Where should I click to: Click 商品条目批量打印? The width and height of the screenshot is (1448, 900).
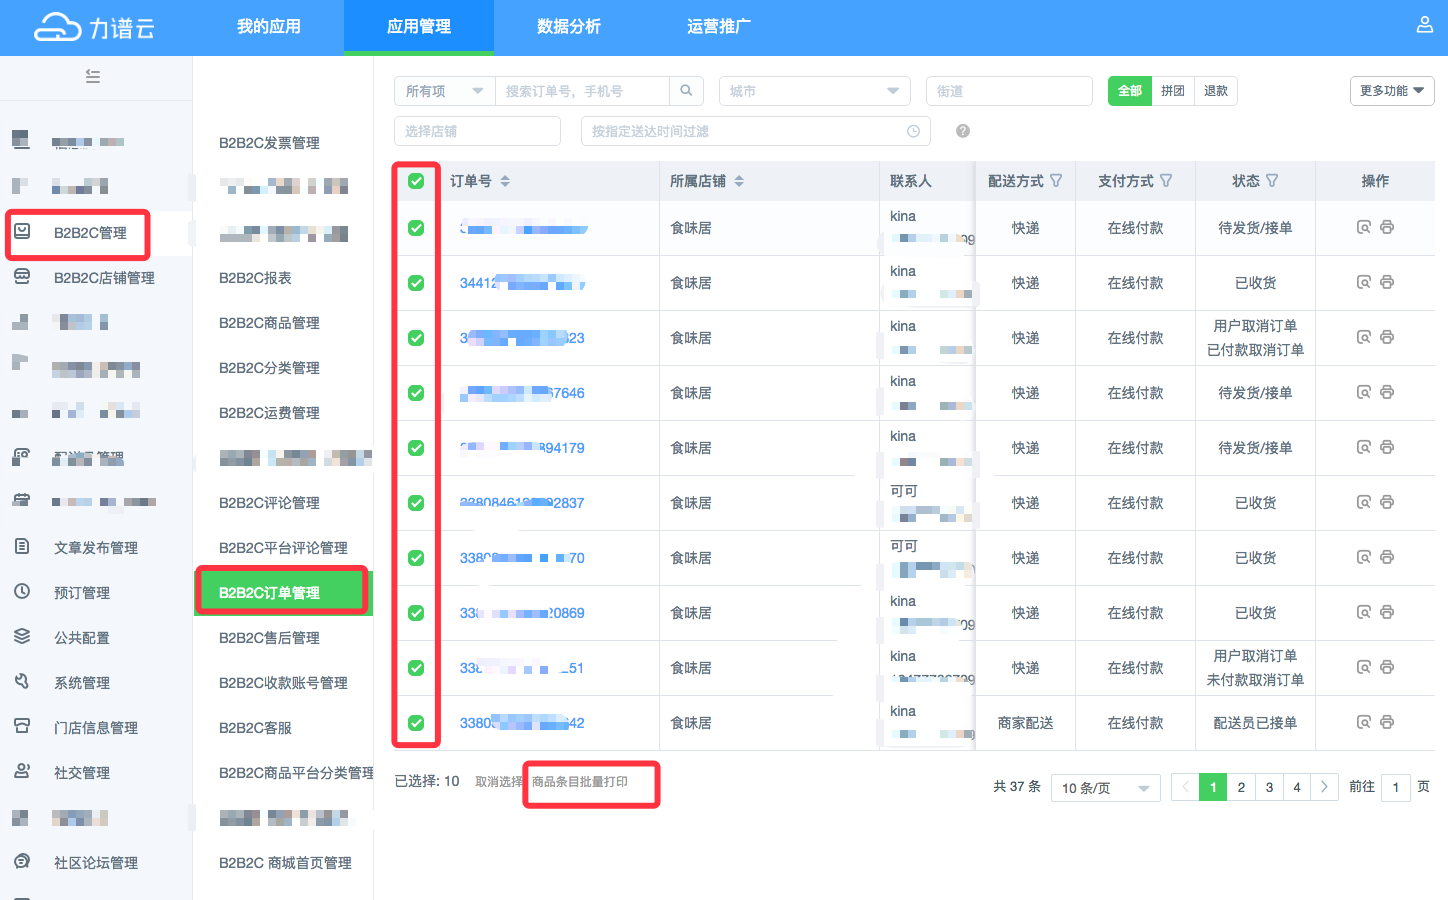(580, 782)
